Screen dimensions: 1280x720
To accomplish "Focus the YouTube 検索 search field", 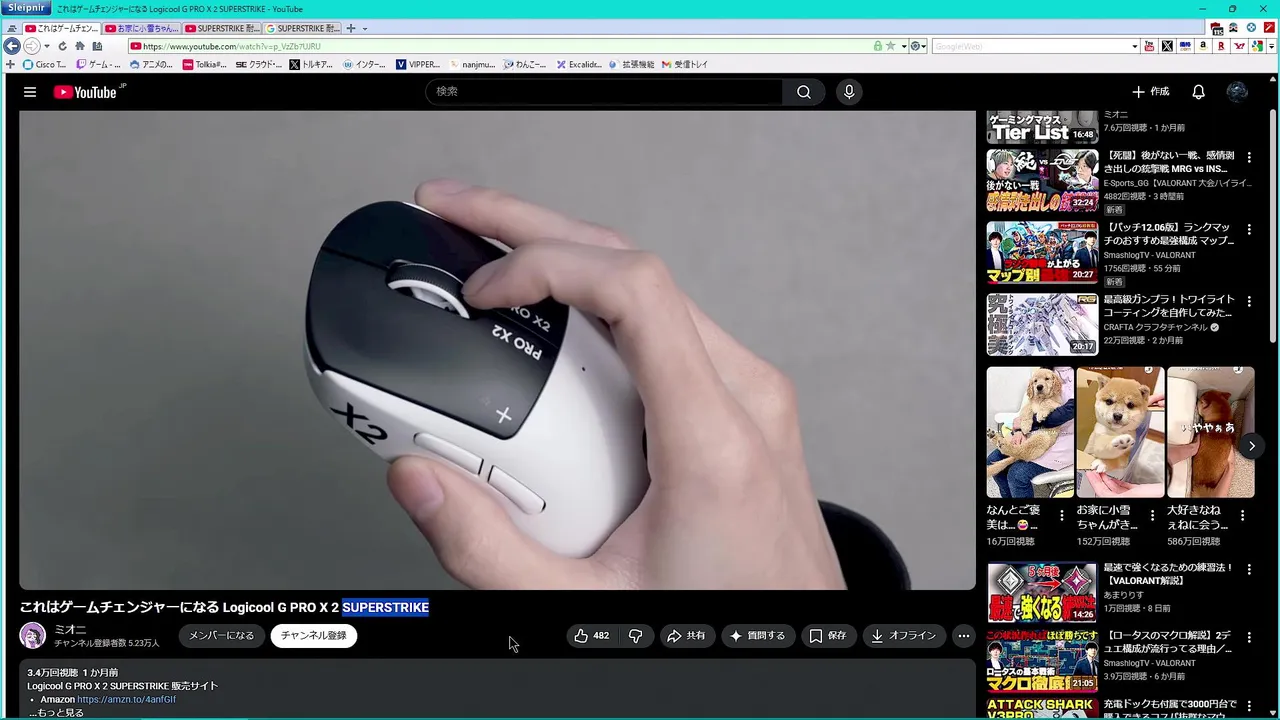I will click(x=605, y=92).
